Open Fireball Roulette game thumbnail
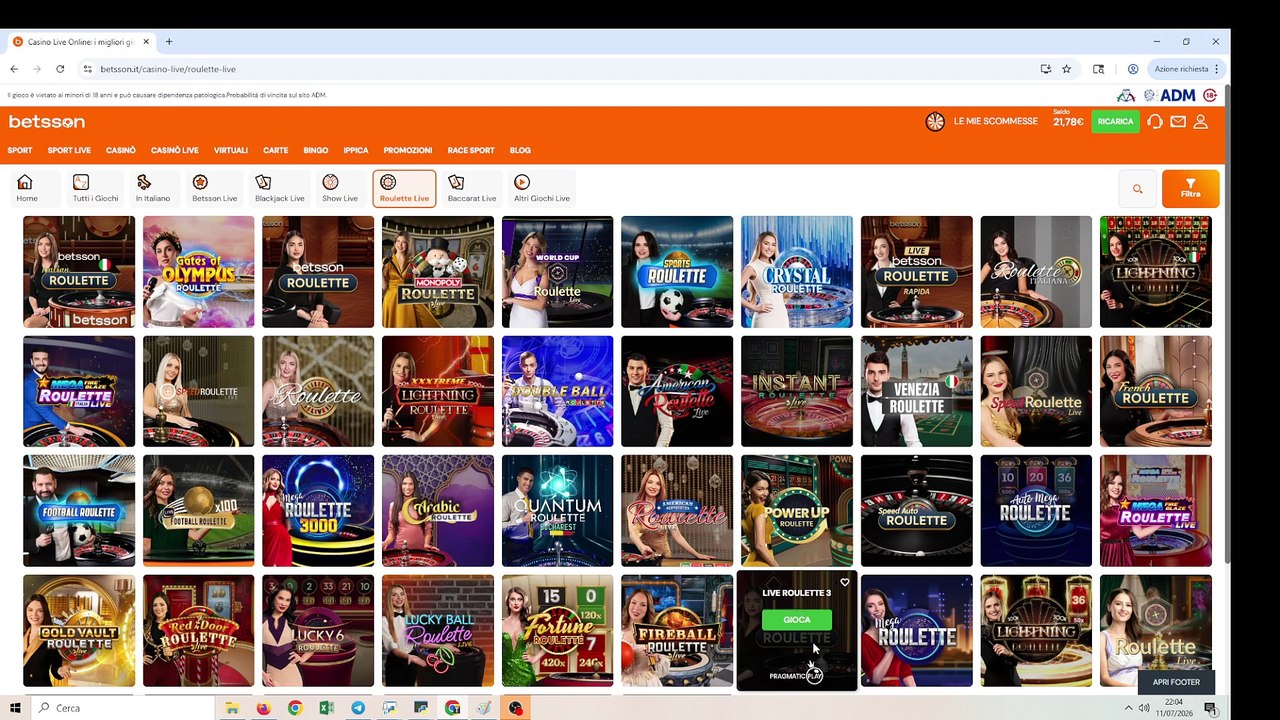The width and height of the screenshot is (1280, 720). tap(677, 631)
